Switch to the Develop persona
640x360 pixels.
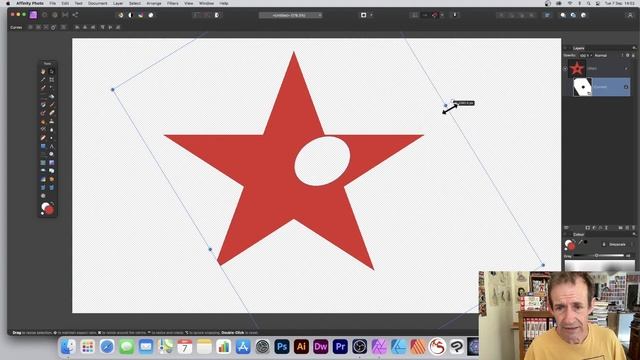tap(55, 15)
